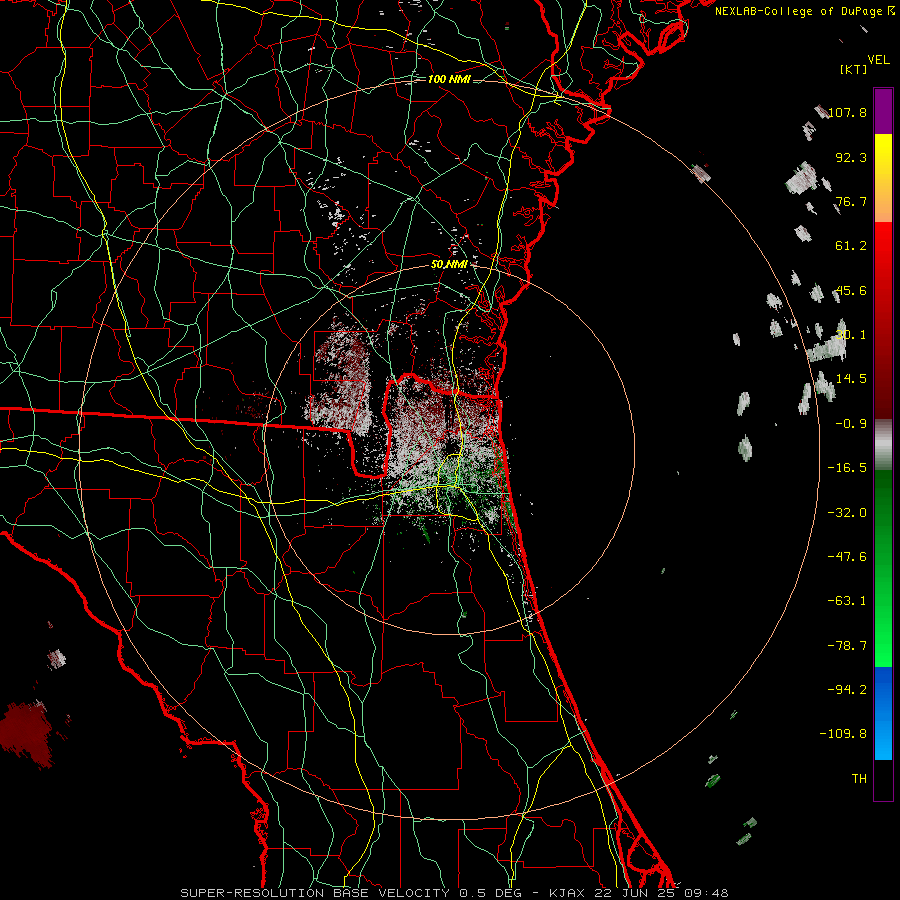Click the KJAX station identifier
This screenshot has width=900, height=900.
tap(567, 893)
